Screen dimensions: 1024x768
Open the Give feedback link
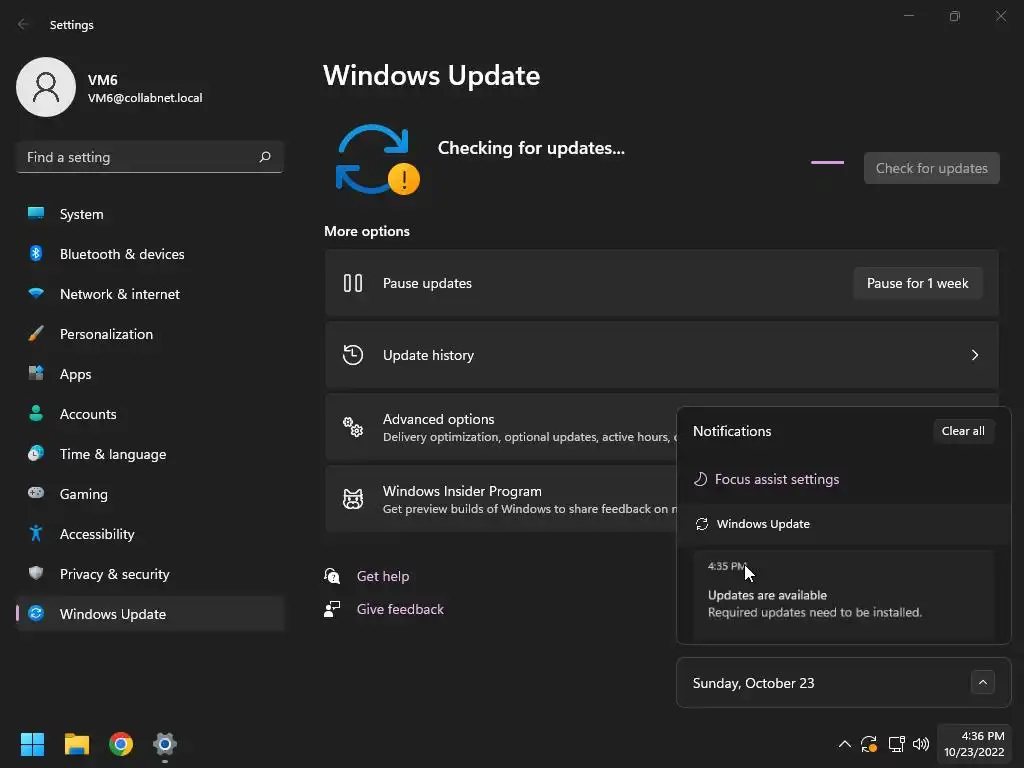pos(400,609)
